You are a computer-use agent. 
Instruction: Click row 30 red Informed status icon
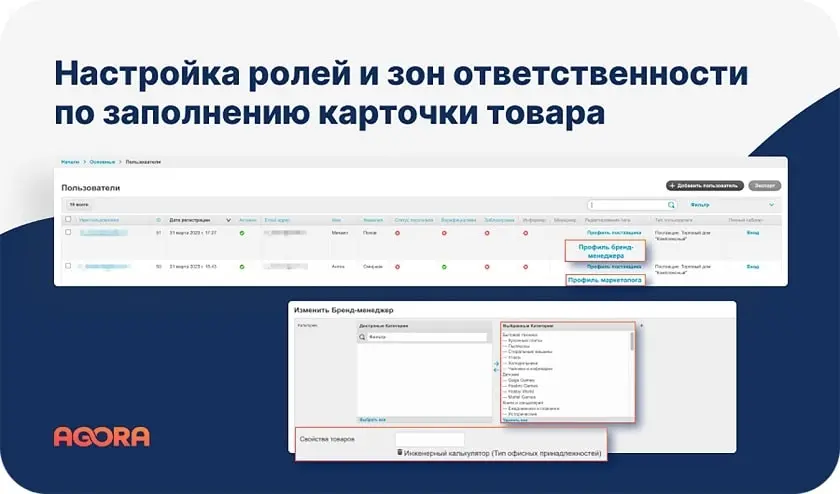526,267
